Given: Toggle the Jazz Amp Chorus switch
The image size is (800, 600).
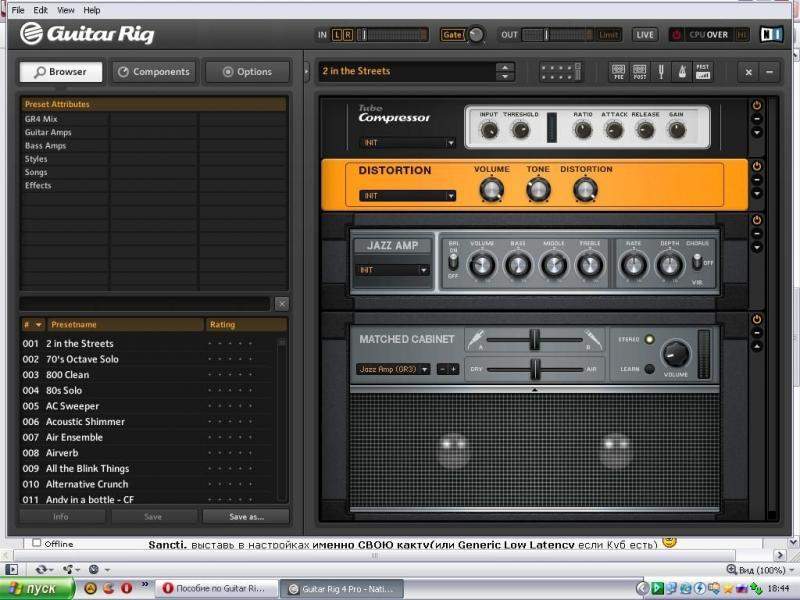Looking at the screenshot, I should (x=697, y=262).
